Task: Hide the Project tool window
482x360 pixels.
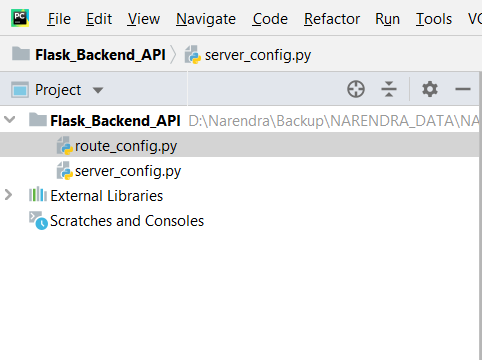Action: [463, 89]
